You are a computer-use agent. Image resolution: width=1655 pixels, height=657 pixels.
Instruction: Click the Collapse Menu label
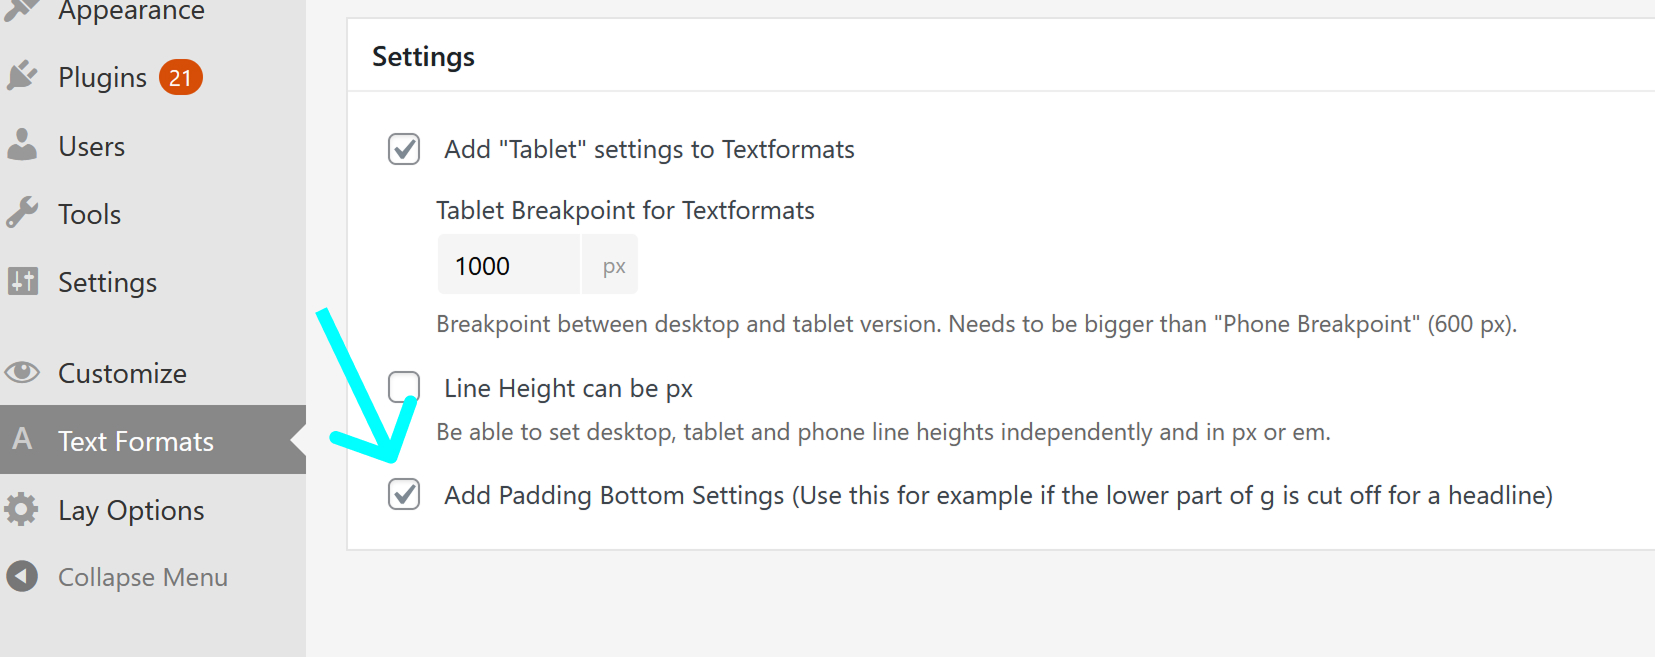pos(143,577)
